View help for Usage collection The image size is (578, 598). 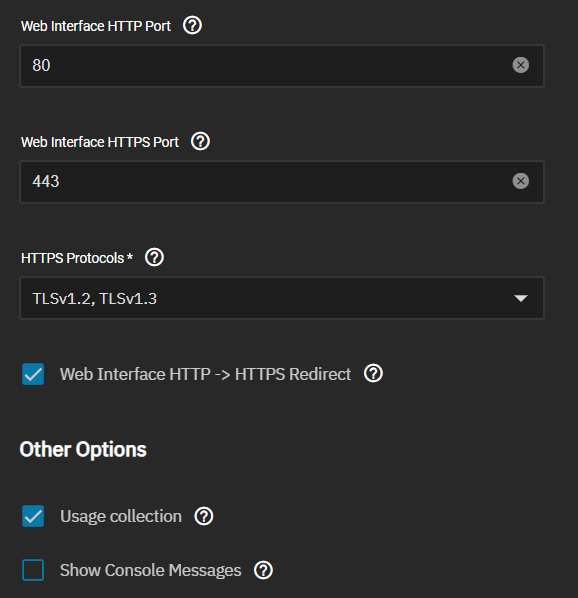click(204, 516)
